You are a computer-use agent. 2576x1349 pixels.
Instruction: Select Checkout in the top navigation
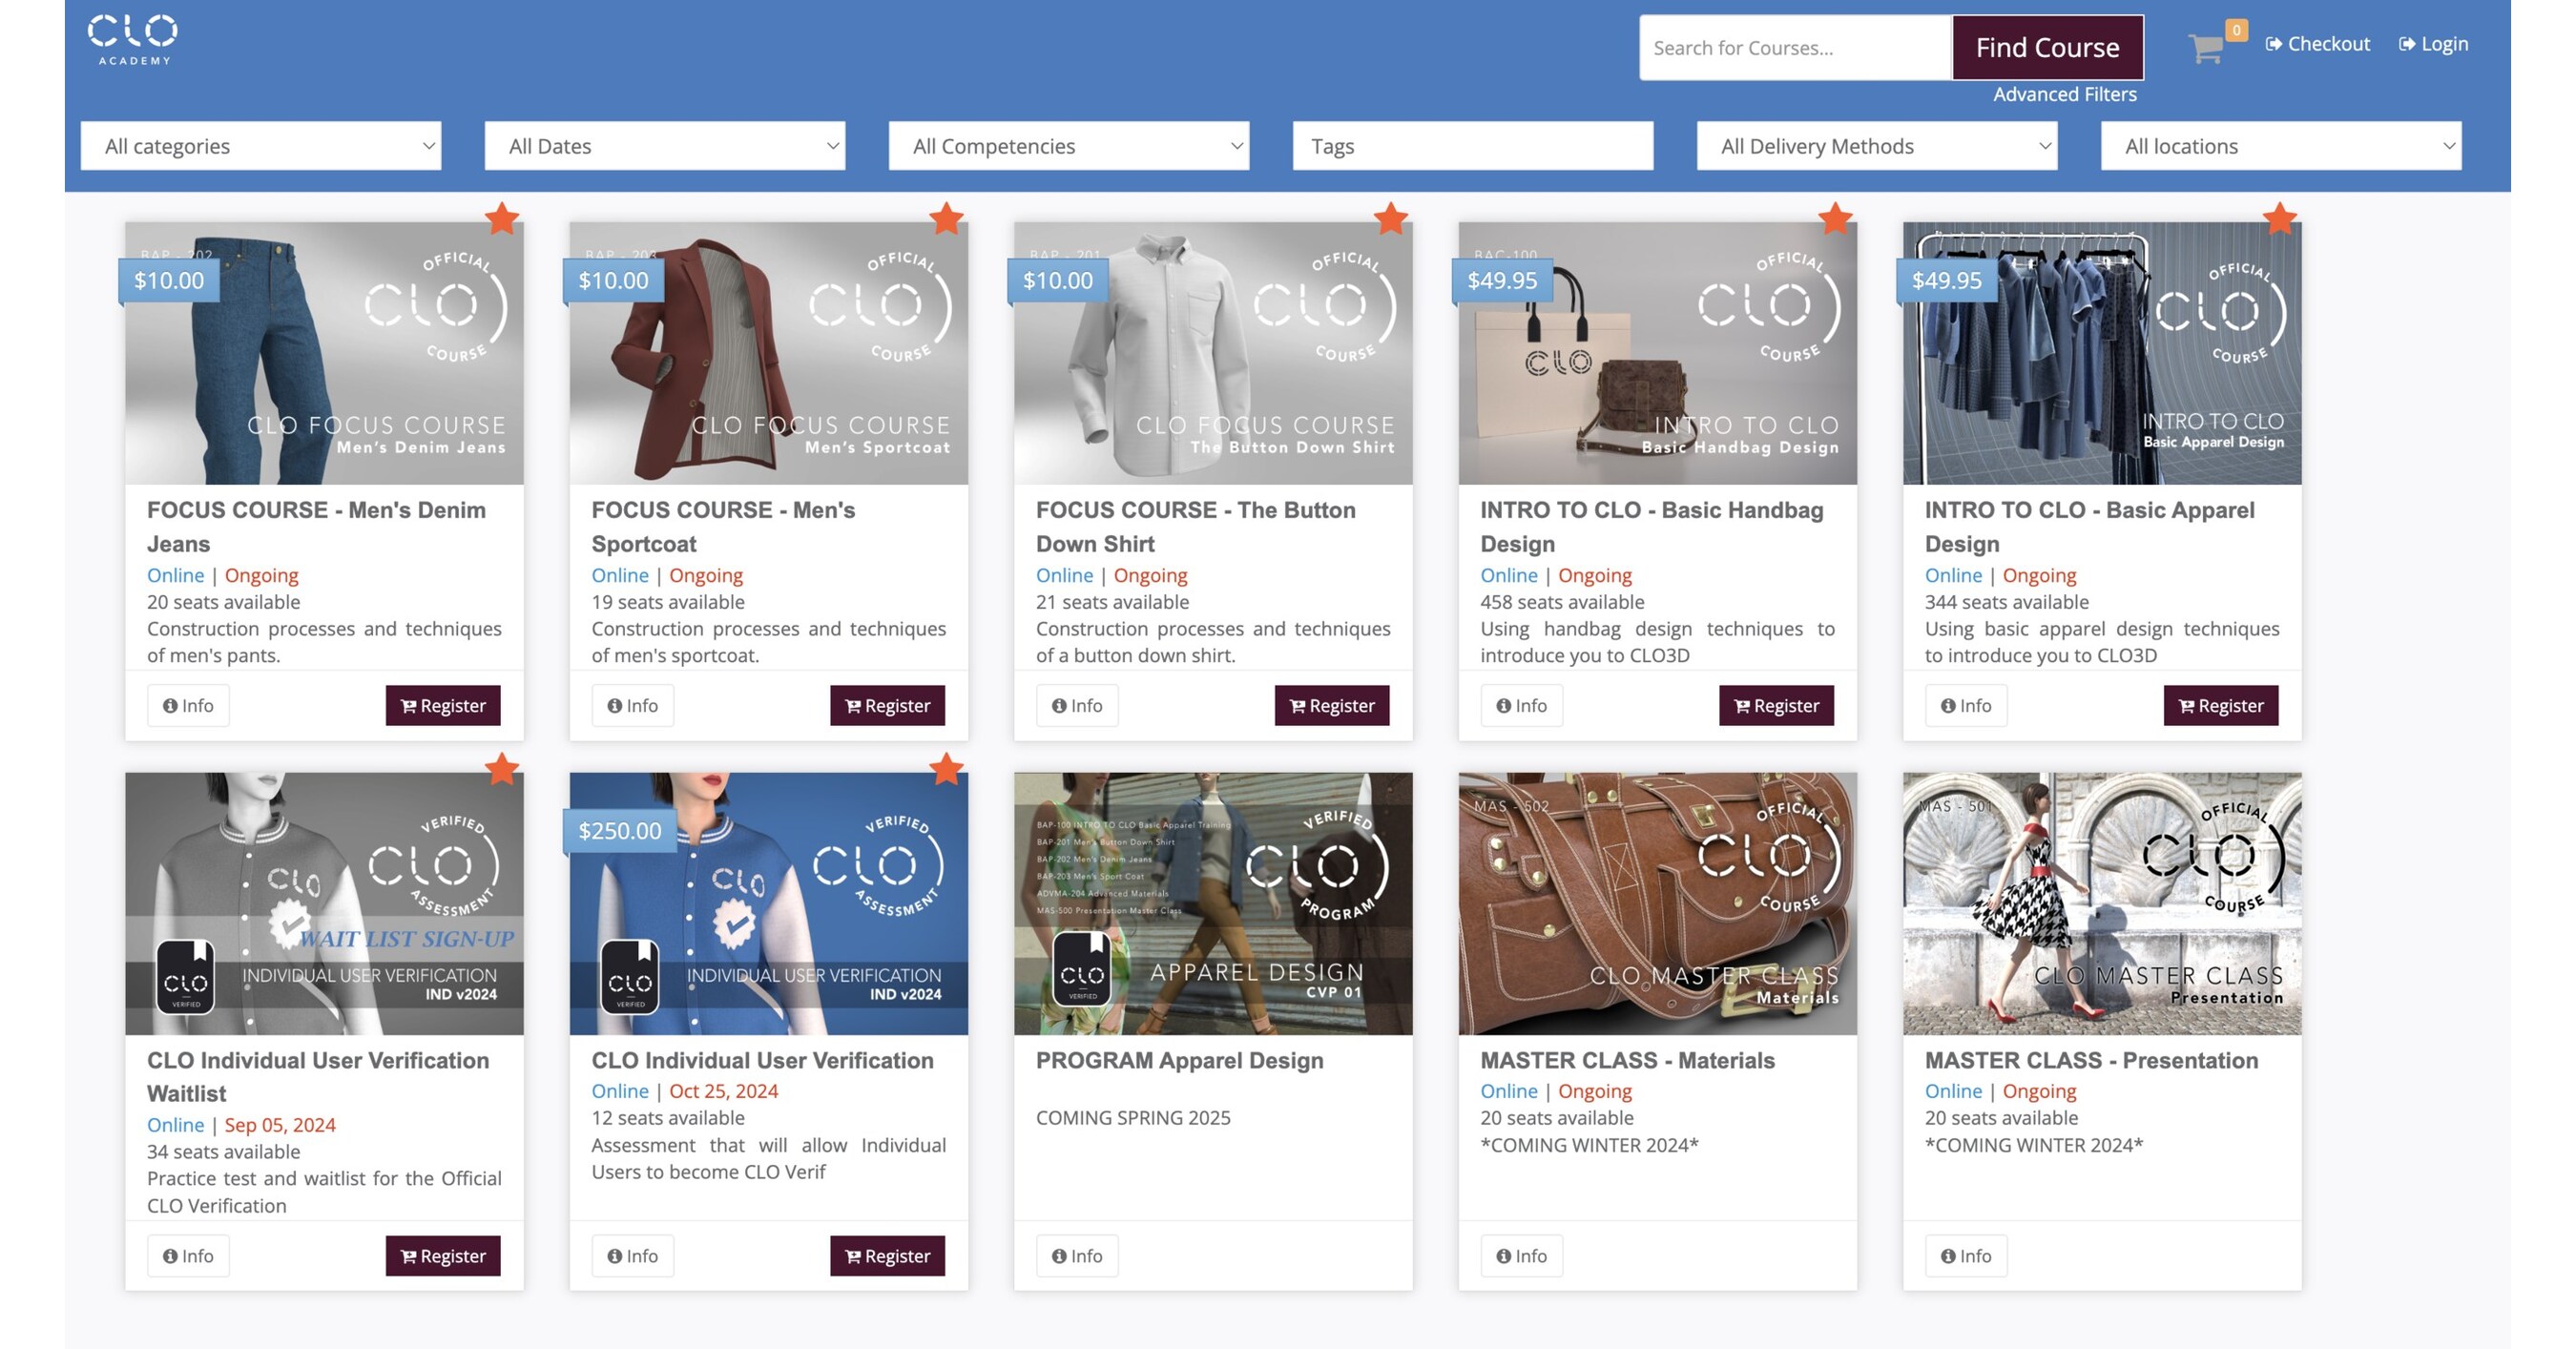point(2330,43)
